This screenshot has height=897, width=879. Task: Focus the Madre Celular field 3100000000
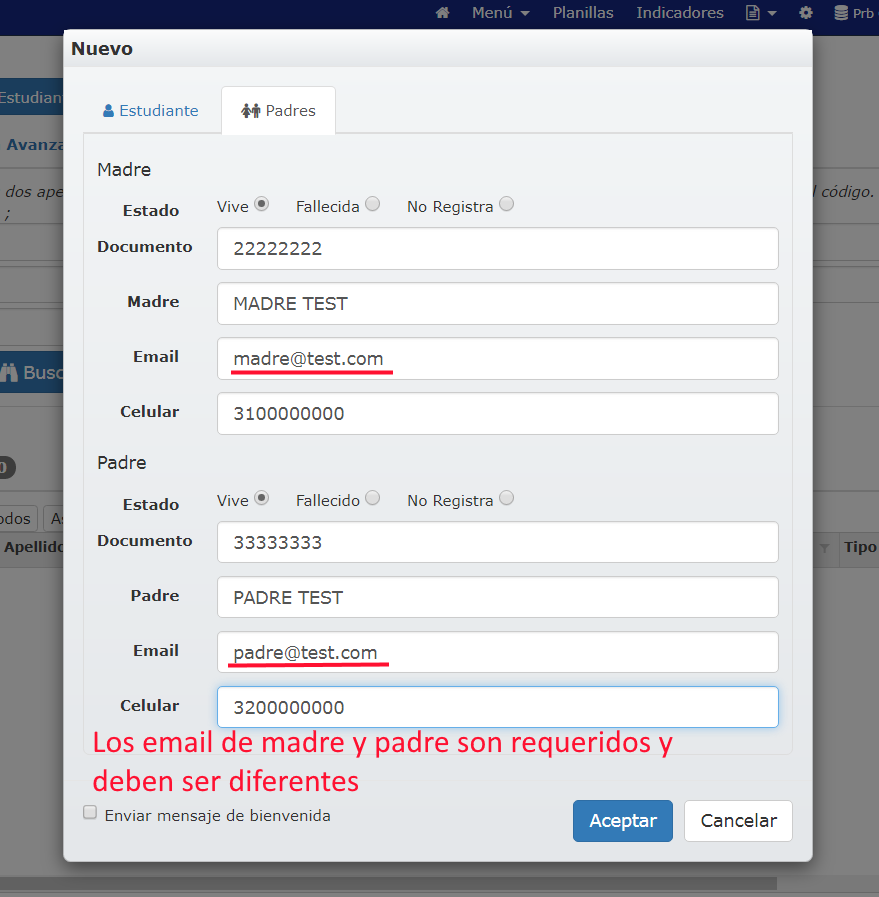pyautogui.click(x=498, y=414)
